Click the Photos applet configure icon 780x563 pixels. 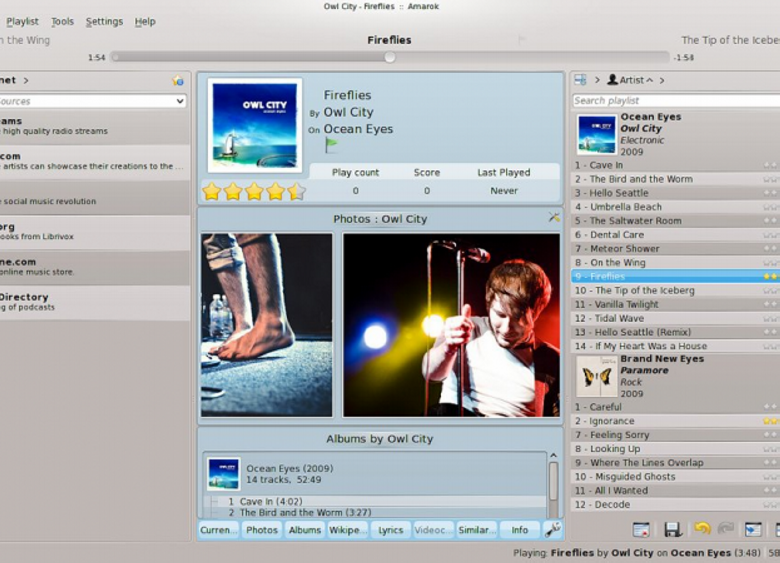click(554, 217)
